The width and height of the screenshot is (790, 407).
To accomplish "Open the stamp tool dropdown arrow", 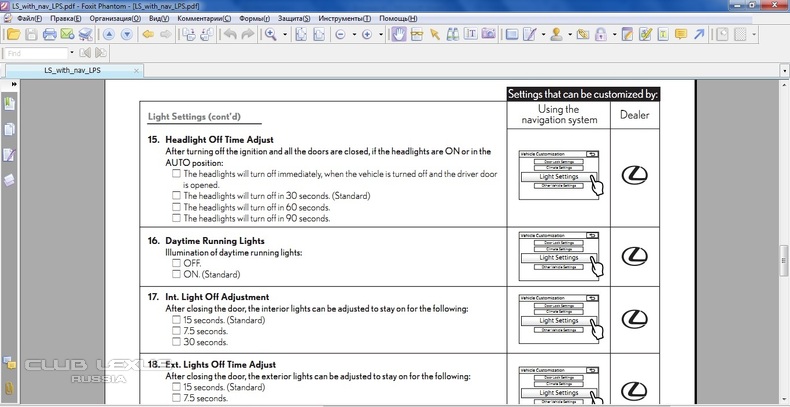I will 570,35.
